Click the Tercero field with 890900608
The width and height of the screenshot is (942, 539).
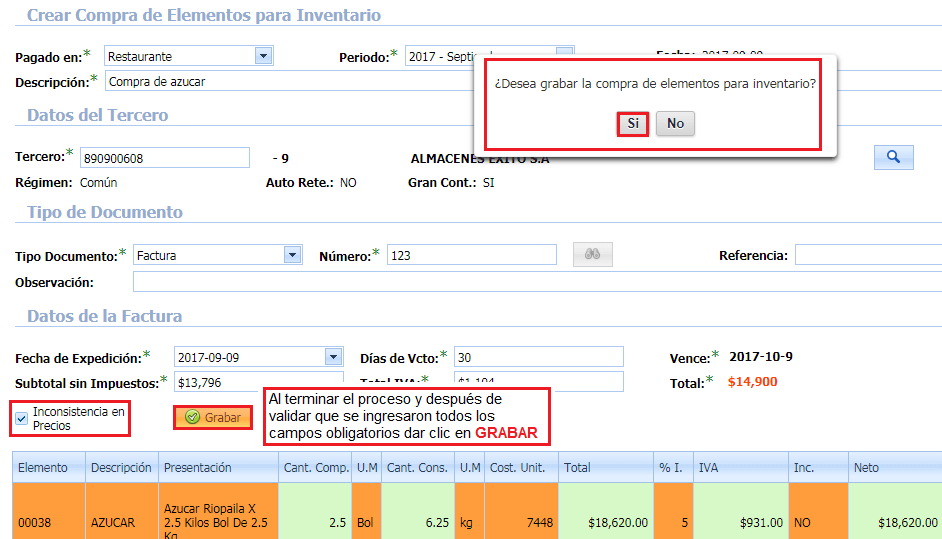(x=165, y=158)
